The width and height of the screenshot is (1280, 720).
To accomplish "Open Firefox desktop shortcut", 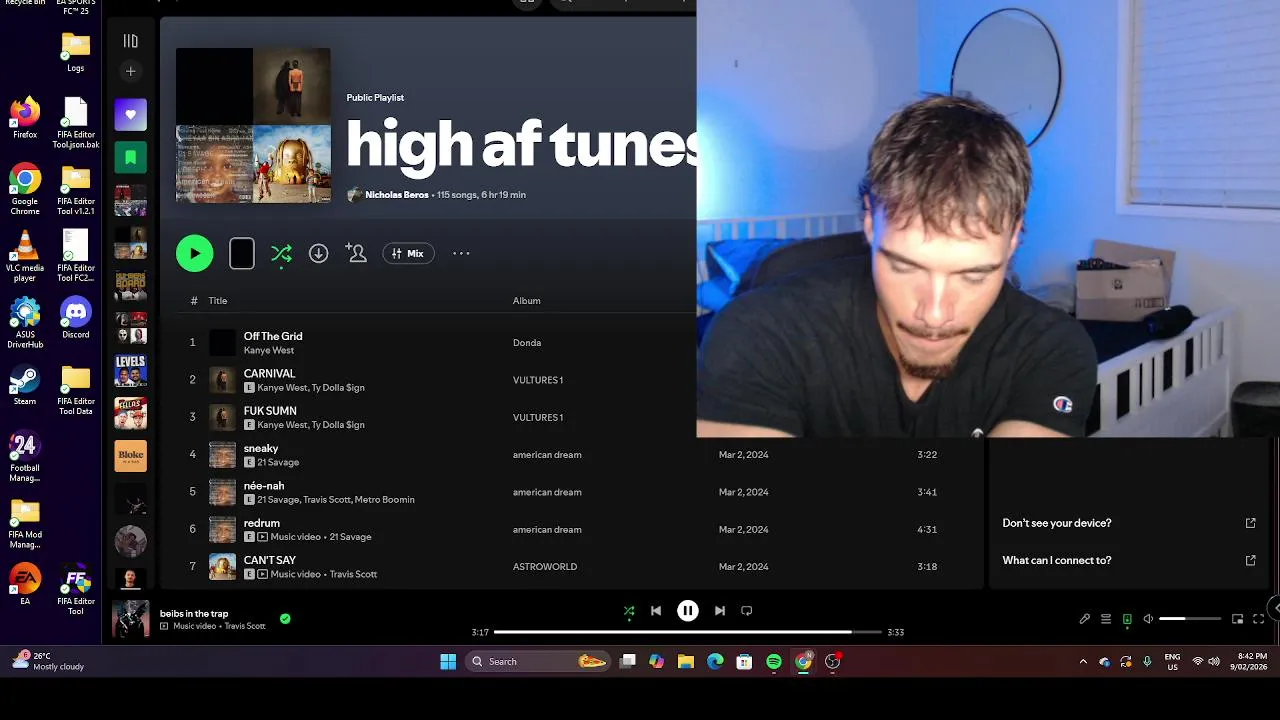I will tap(25, 118).
